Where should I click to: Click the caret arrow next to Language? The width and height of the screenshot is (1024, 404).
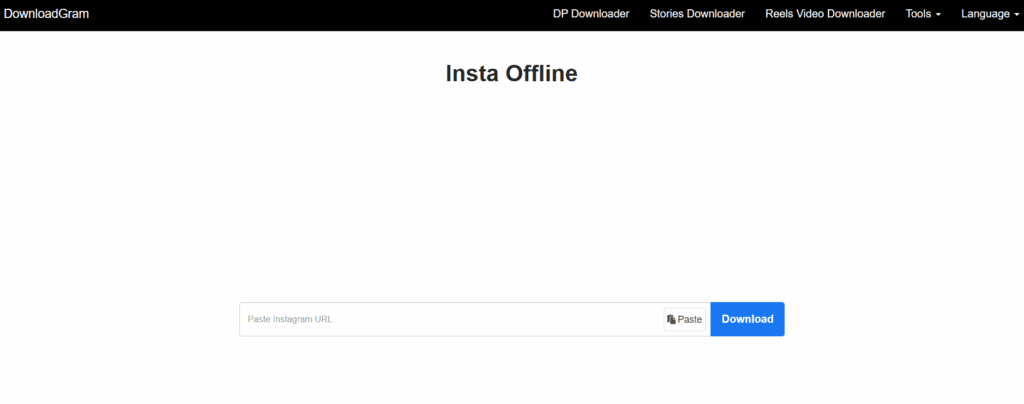(1016, 15)
